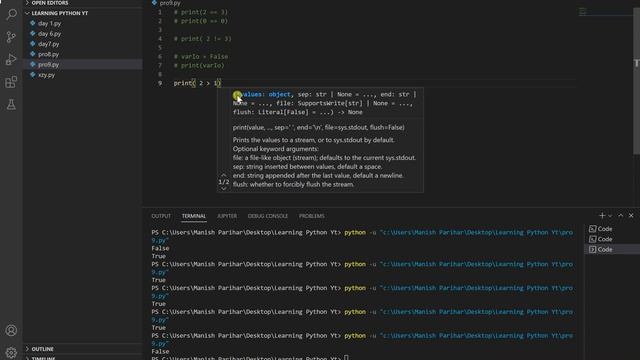Screen dimensions: 640x360
Task: Close the terminal panel
Action: (x=631, y=216)
